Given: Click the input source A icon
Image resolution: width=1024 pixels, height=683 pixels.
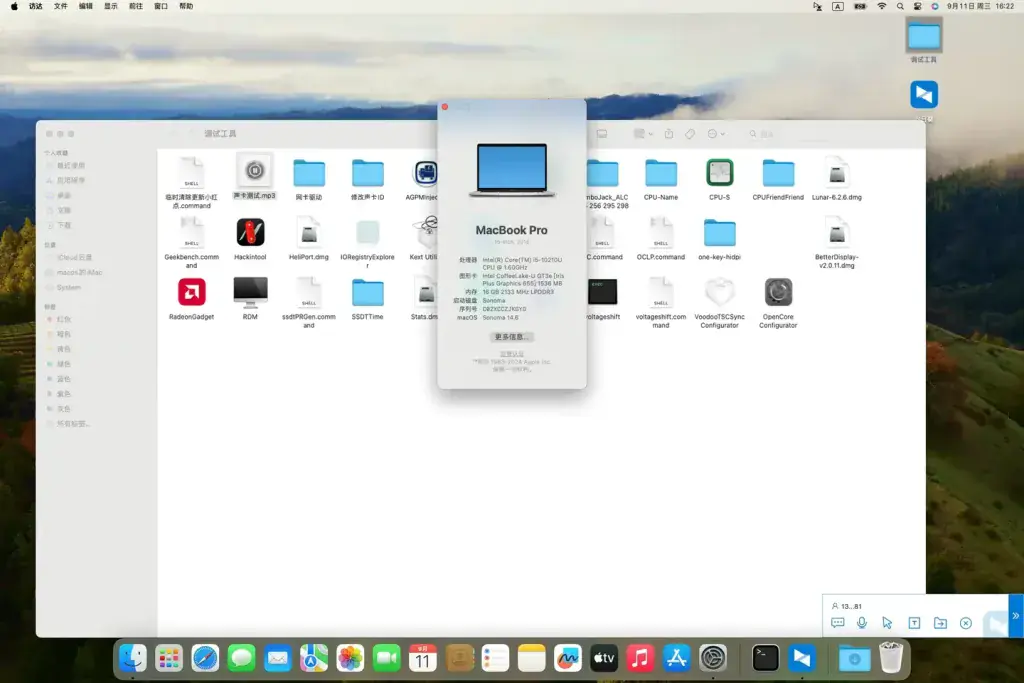Looking at the screenshot, I should coord(838,6).
